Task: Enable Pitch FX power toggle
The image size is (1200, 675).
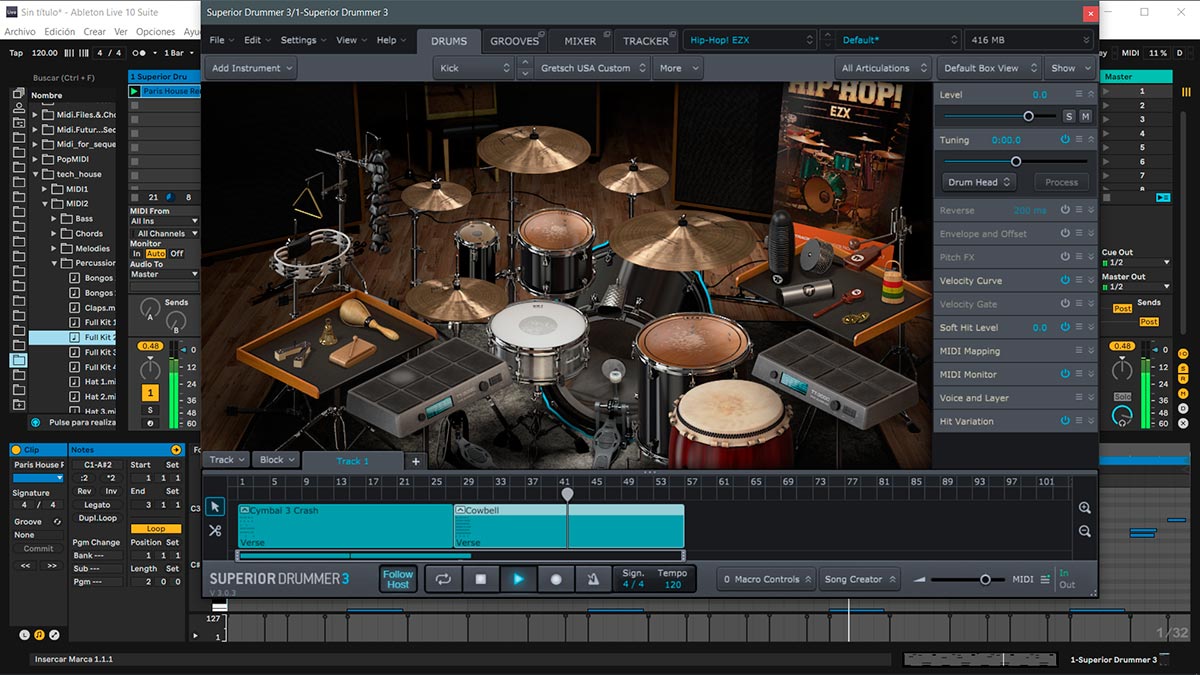Action: click(1065, 257)
